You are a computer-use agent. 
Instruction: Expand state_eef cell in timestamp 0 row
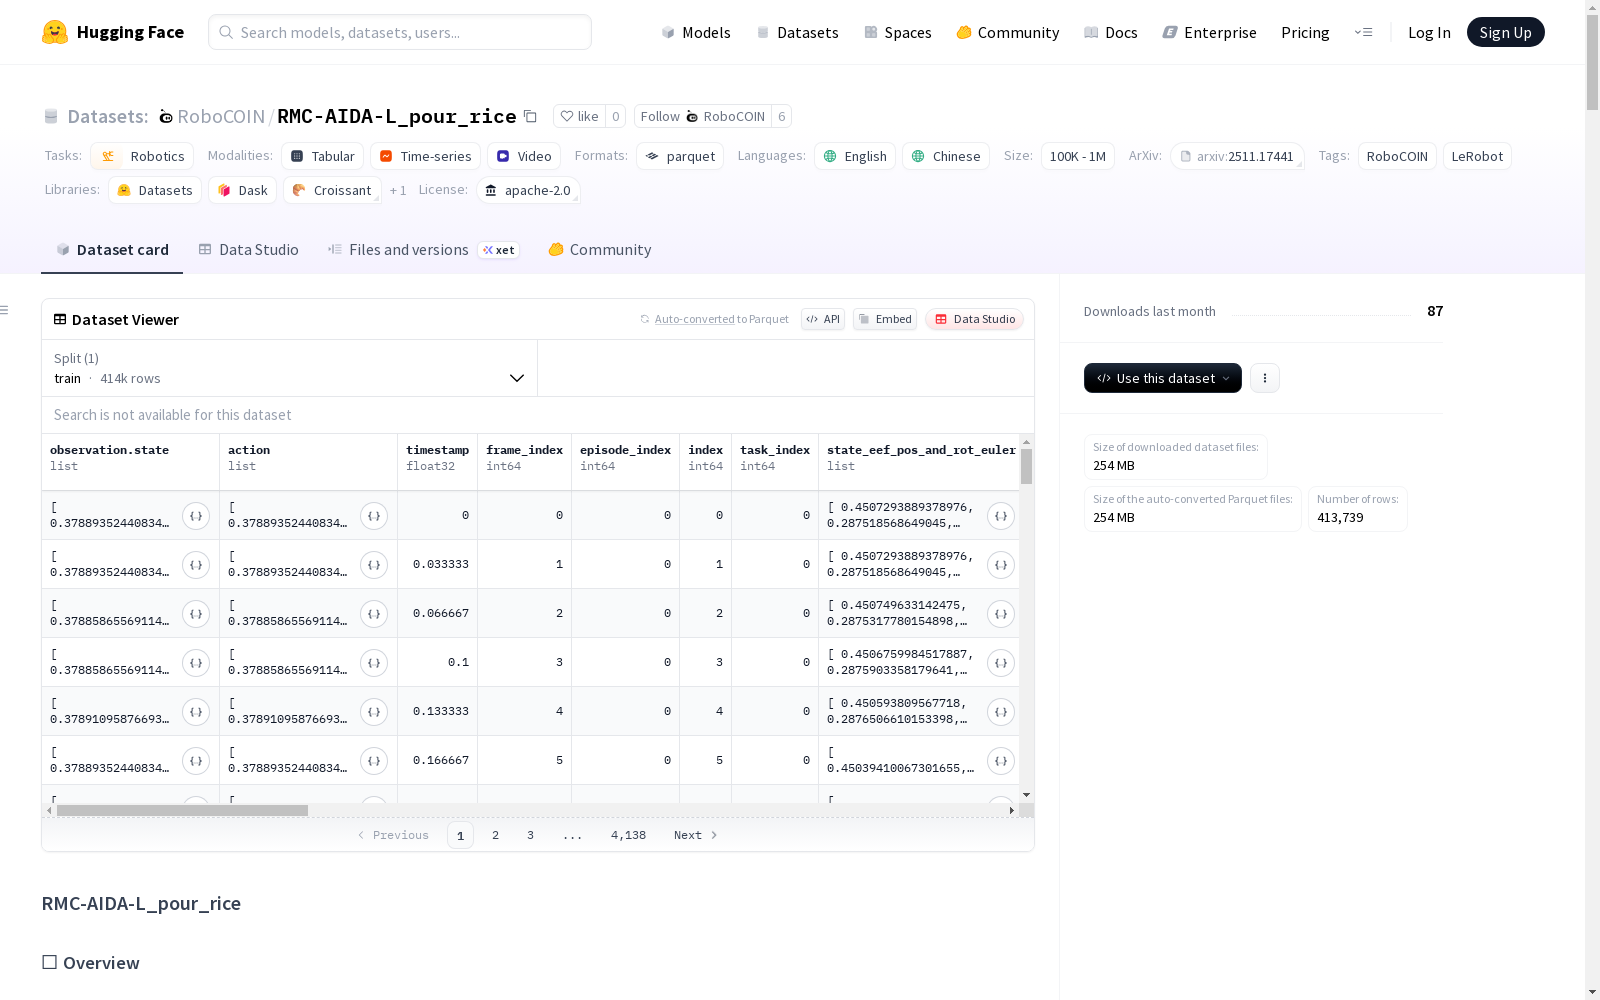coord(1001,516)
